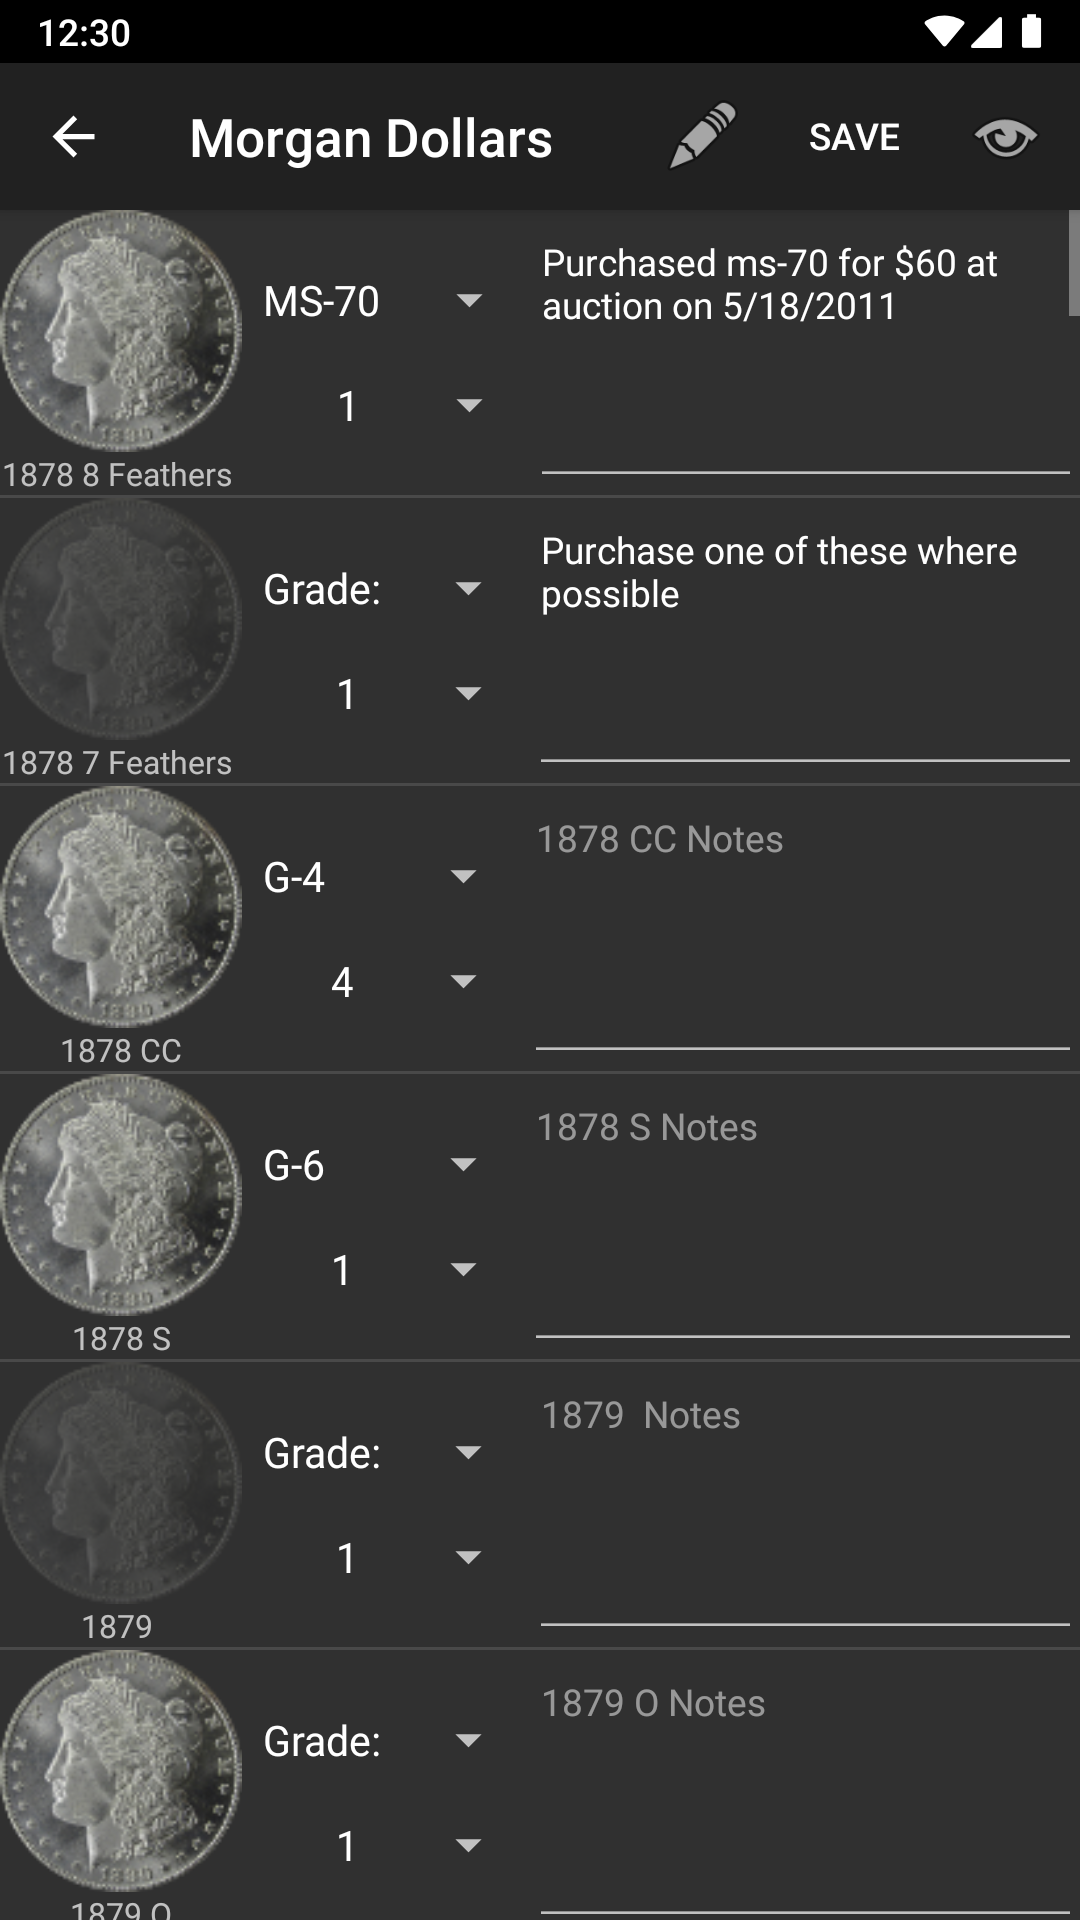
Task: View the 1879 coin thumbnail
Action: point(120,1490)
